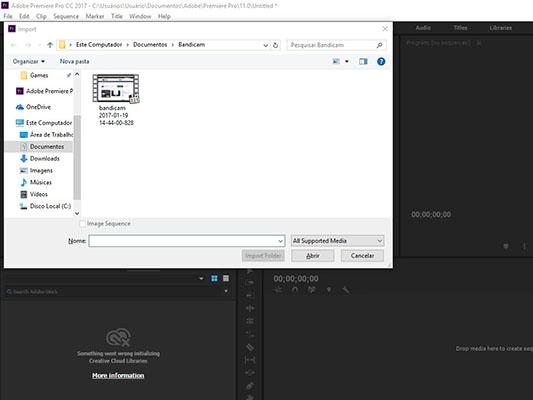Viewport: 533px width, 400px height.
Task: Toggle Linked Selection in timeline
Action: pos(312,290)
